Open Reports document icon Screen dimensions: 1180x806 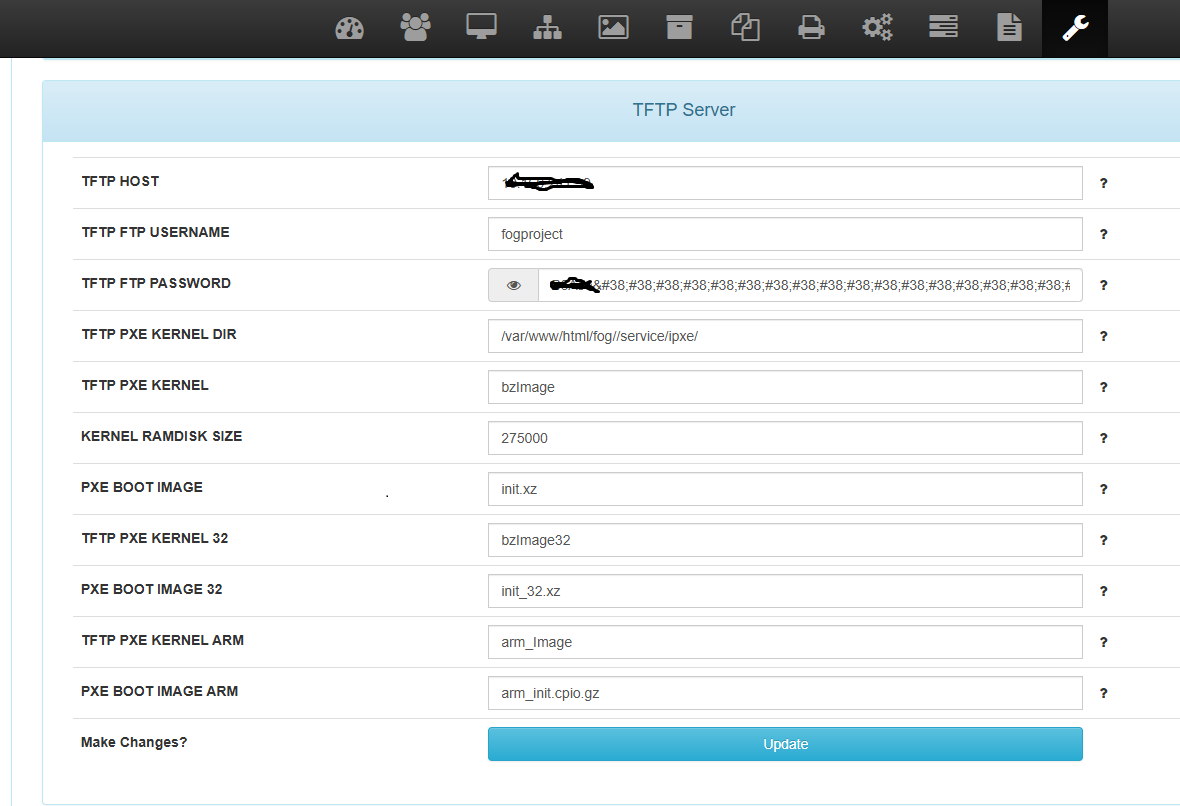1009,28
